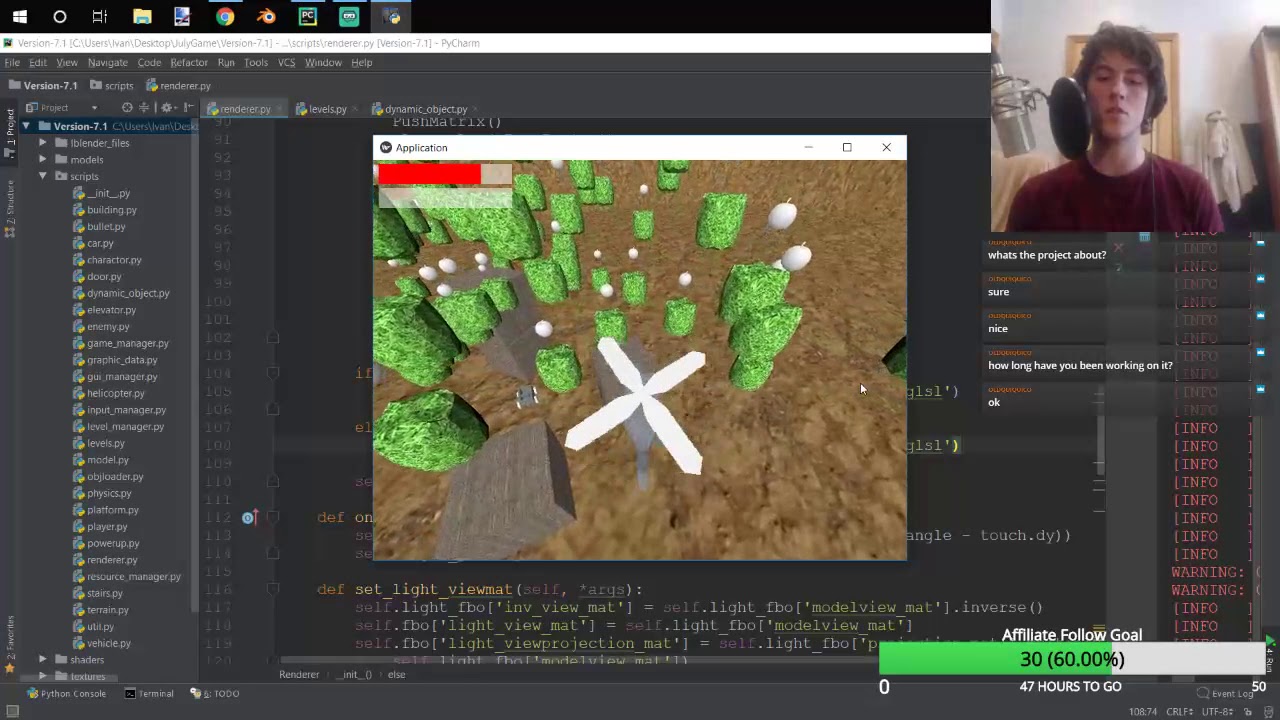Open the Window menu
Screen dimensions: 1280x720
coord(323,62)
